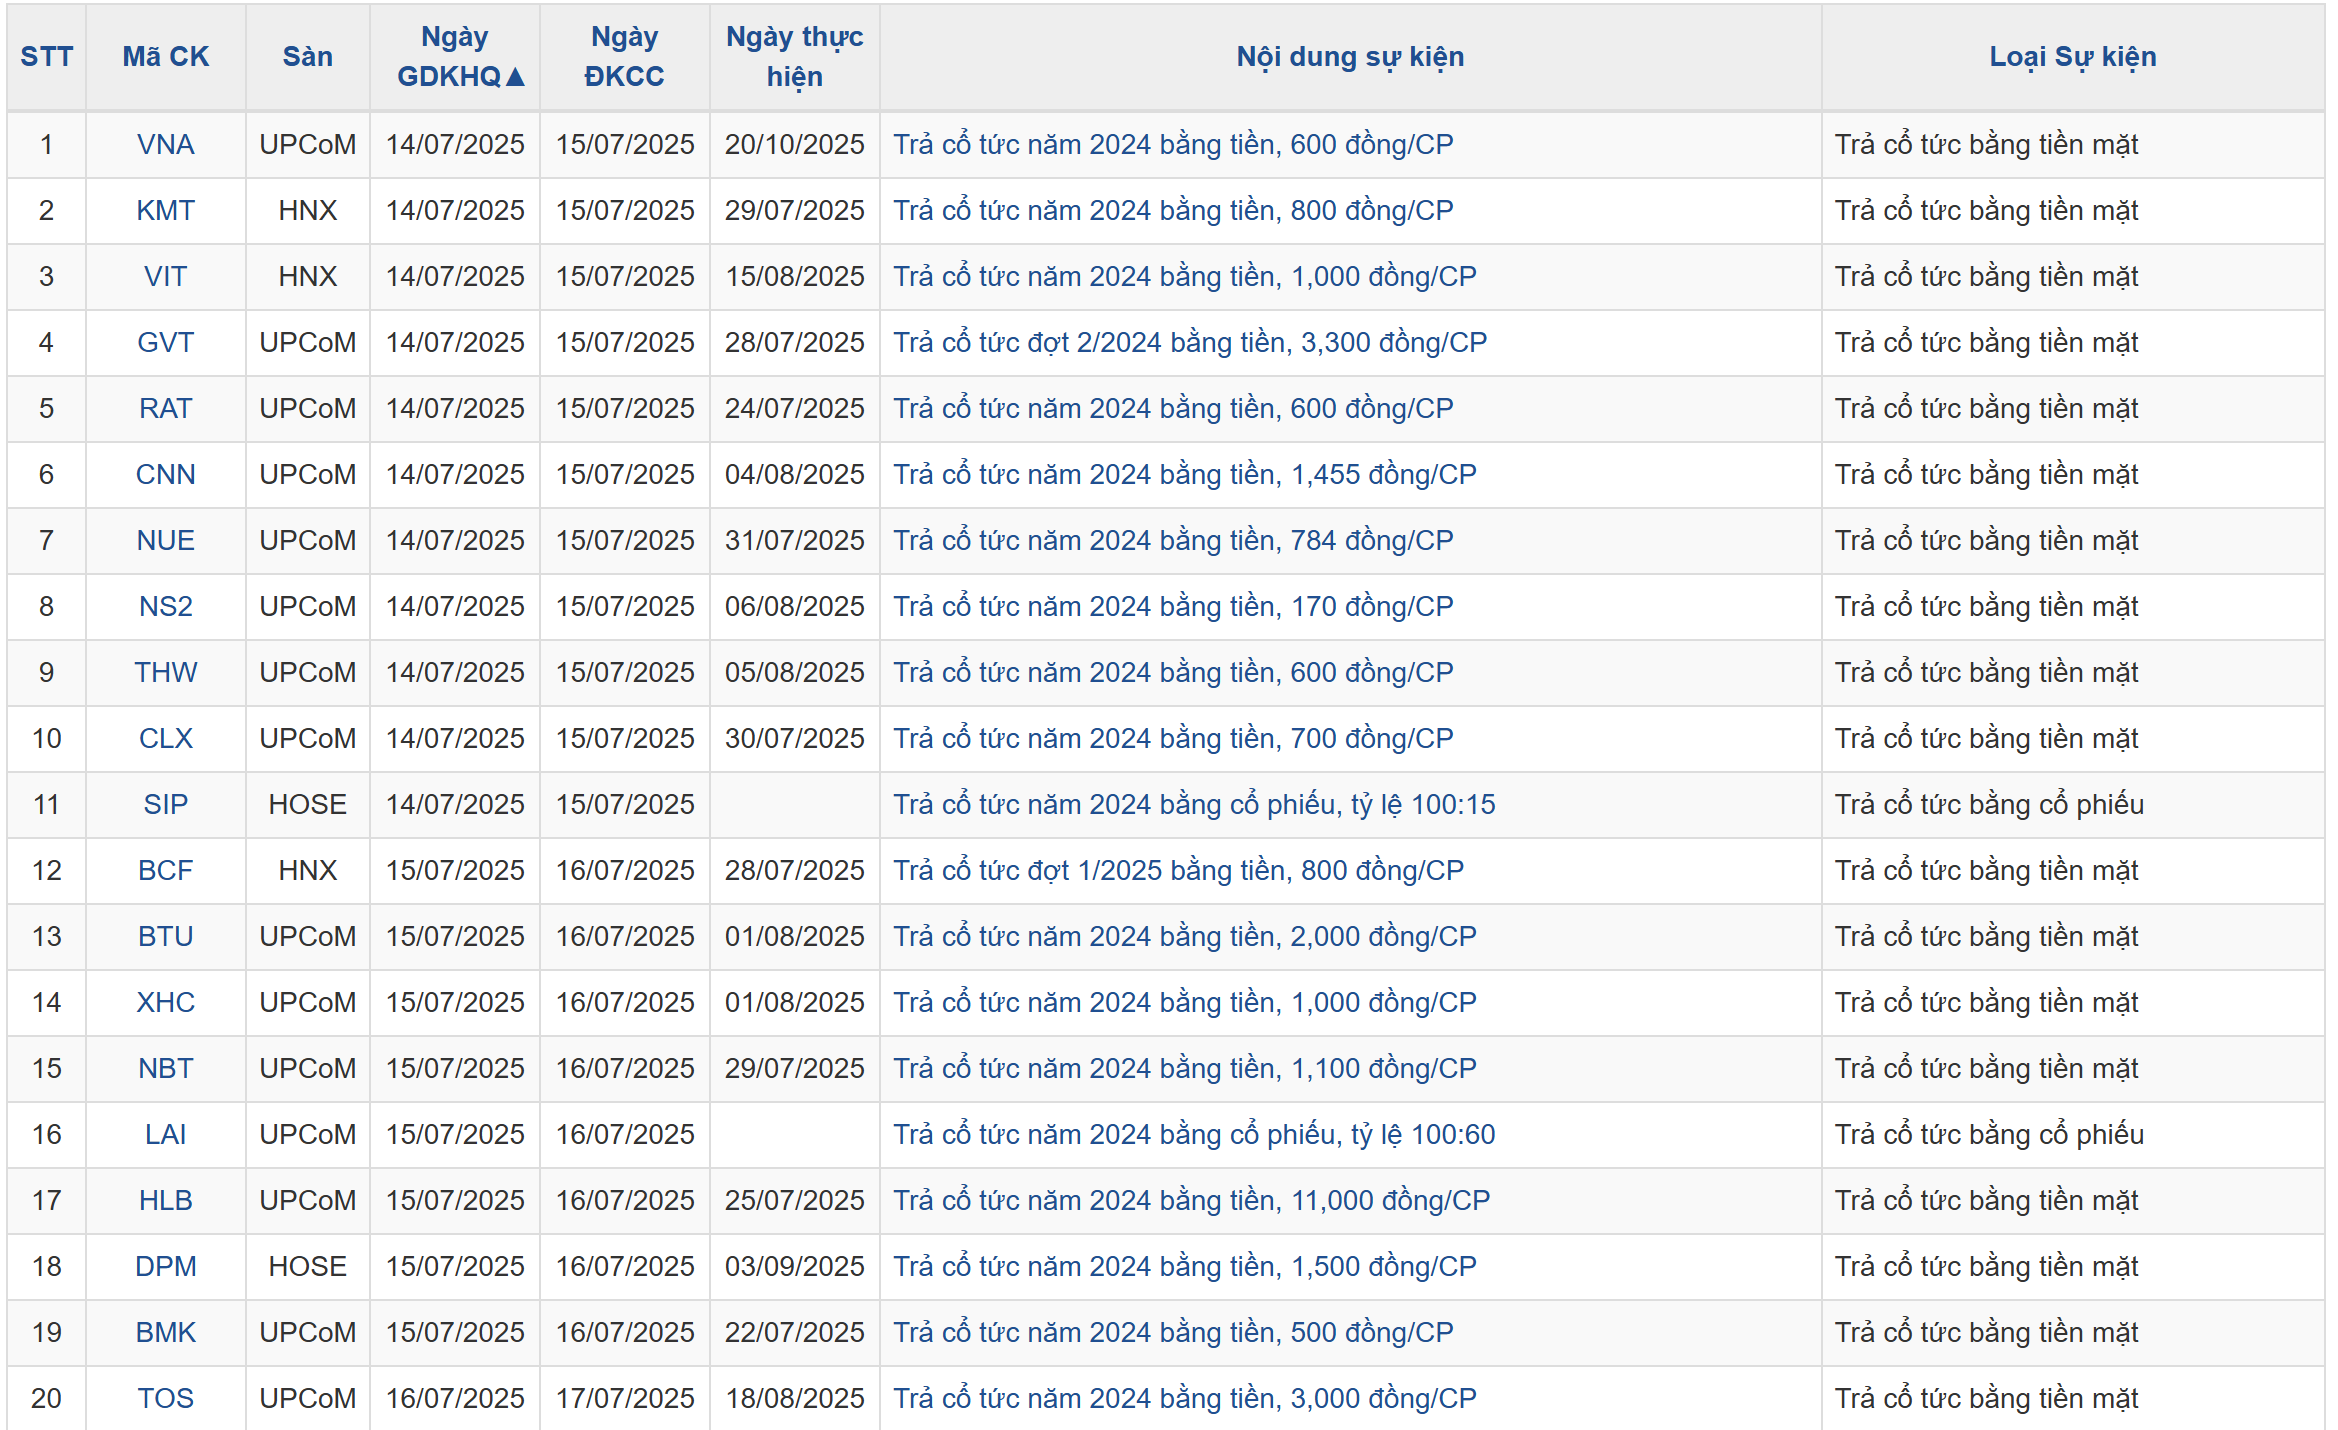Open XHC event: dividend 1,000 đồng/CP
The image size is (2338, 1430).
pyautogui.click(x=1185, y=1003)
